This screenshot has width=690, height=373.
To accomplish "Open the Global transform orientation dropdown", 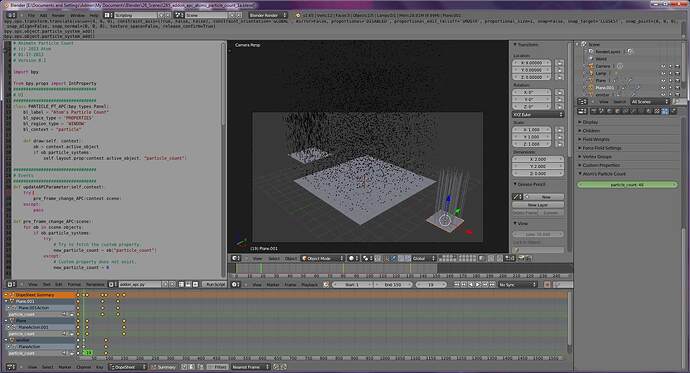I will click(x=423, y=258).
